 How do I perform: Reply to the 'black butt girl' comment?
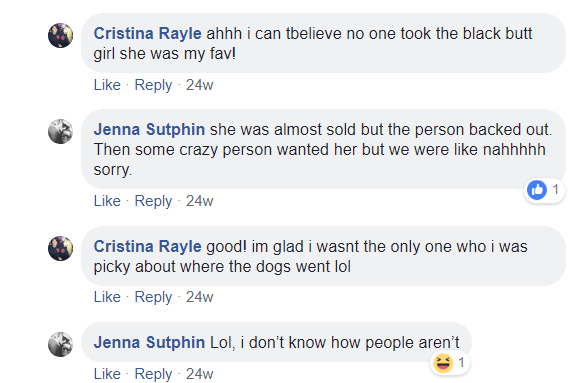tap(153, 85)
